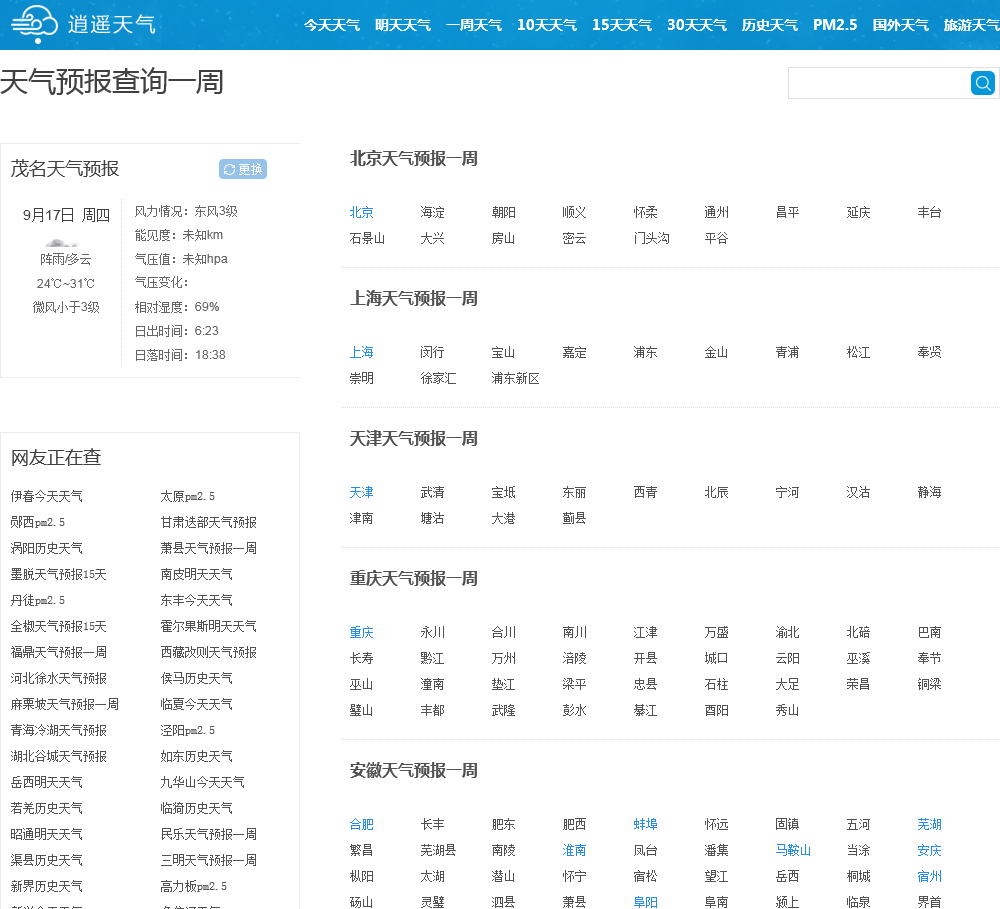Select the 上海 city link
Image resolution: width=1000 pixels, height=909 pixels.
tap(362, 352)
